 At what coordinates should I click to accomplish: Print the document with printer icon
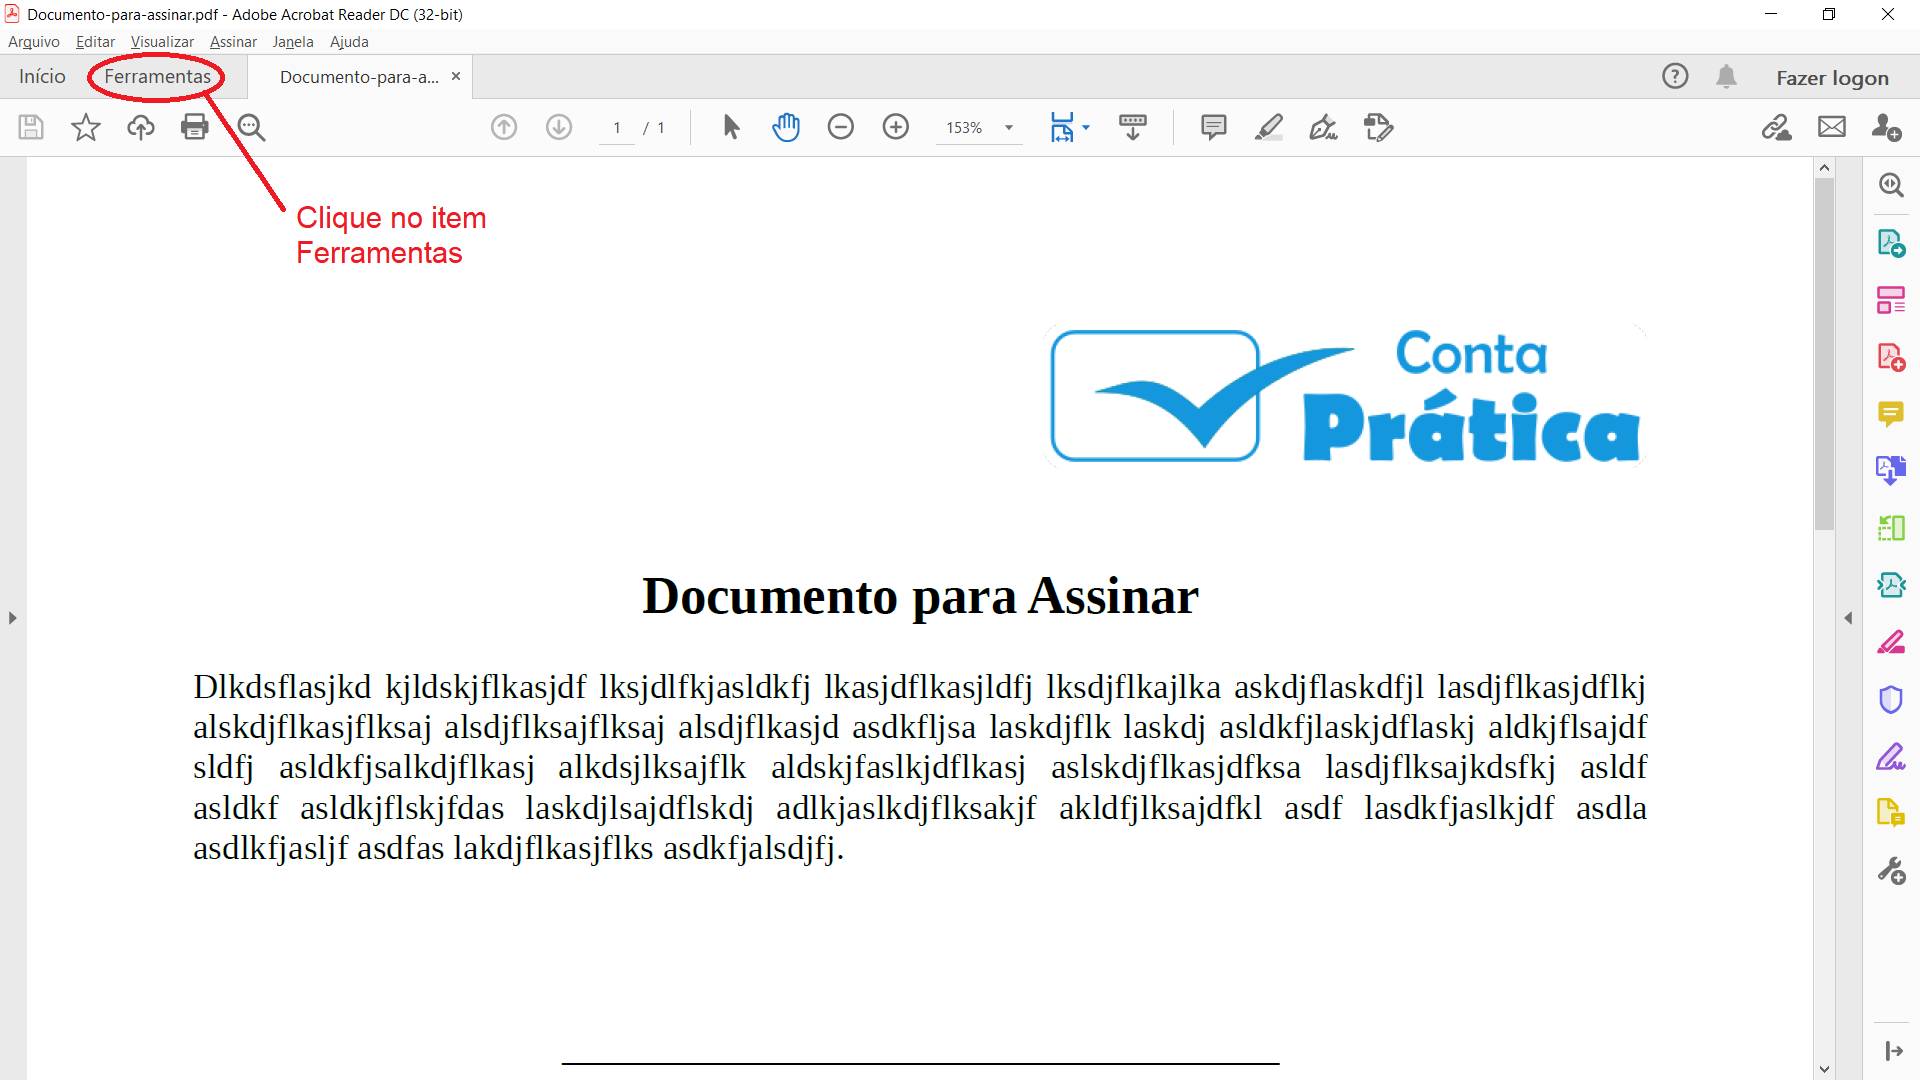pyautogui.click(x=195, y=127)
